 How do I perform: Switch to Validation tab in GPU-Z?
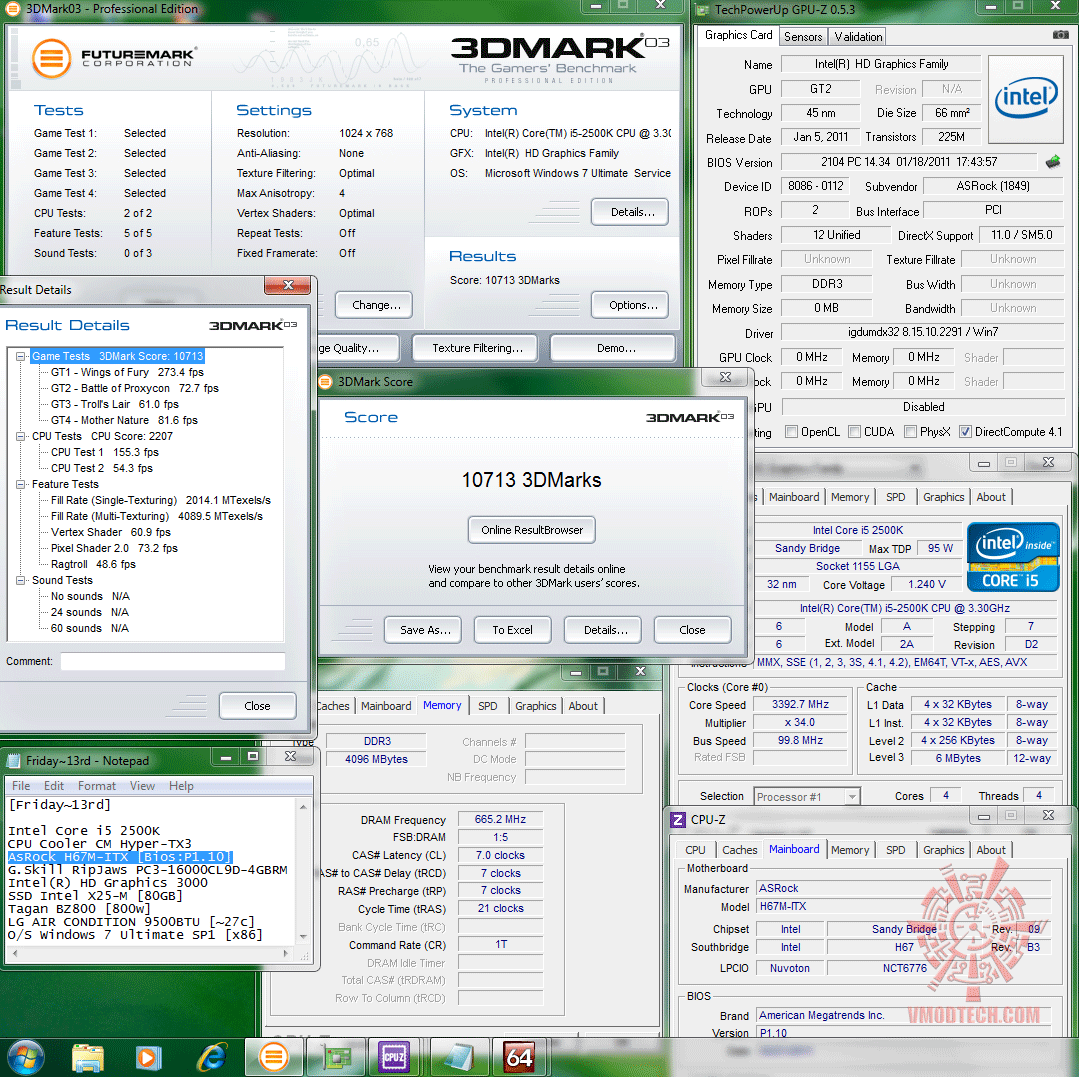click(858, 36)
